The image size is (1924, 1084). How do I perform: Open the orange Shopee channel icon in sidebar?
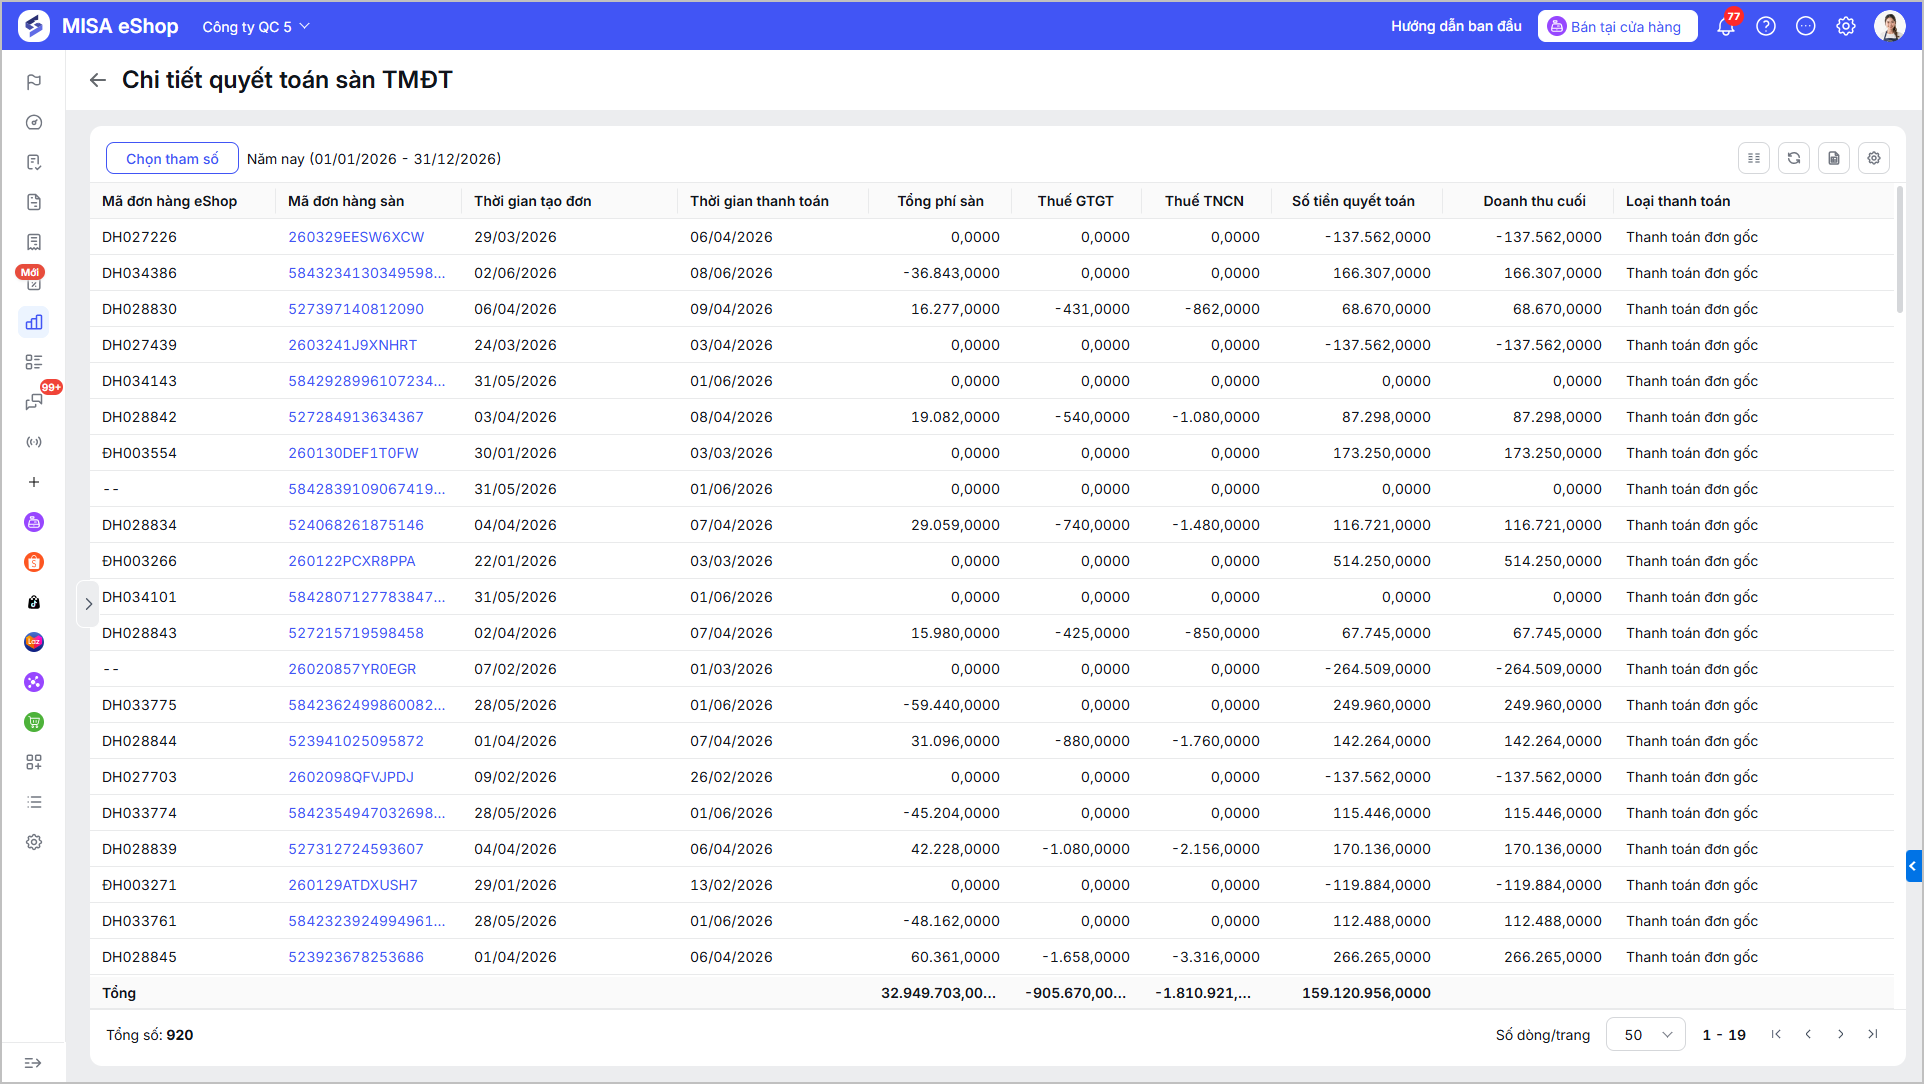[34, 562]
